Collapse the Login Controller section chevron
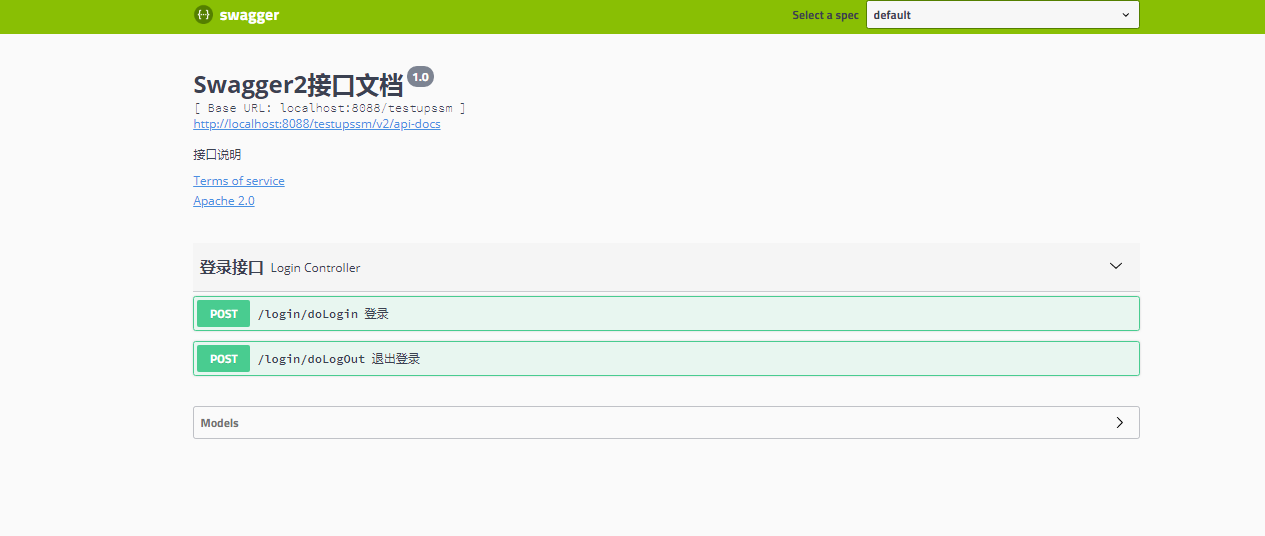The height and width of the screenshot is (536, 1265). [1116, 267]
